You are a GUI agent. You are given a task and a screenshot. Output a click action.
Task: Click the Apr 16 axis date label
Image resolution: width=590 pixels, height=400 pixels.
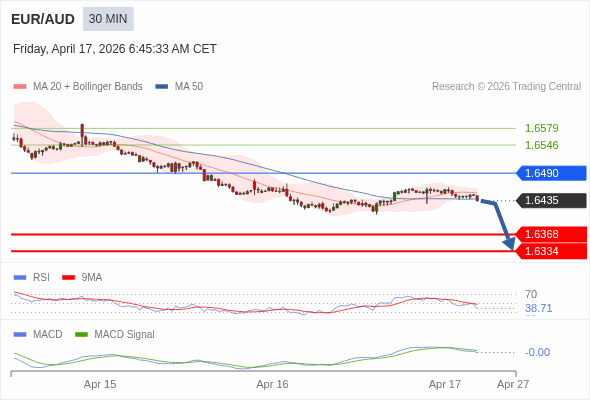(272, 385)
